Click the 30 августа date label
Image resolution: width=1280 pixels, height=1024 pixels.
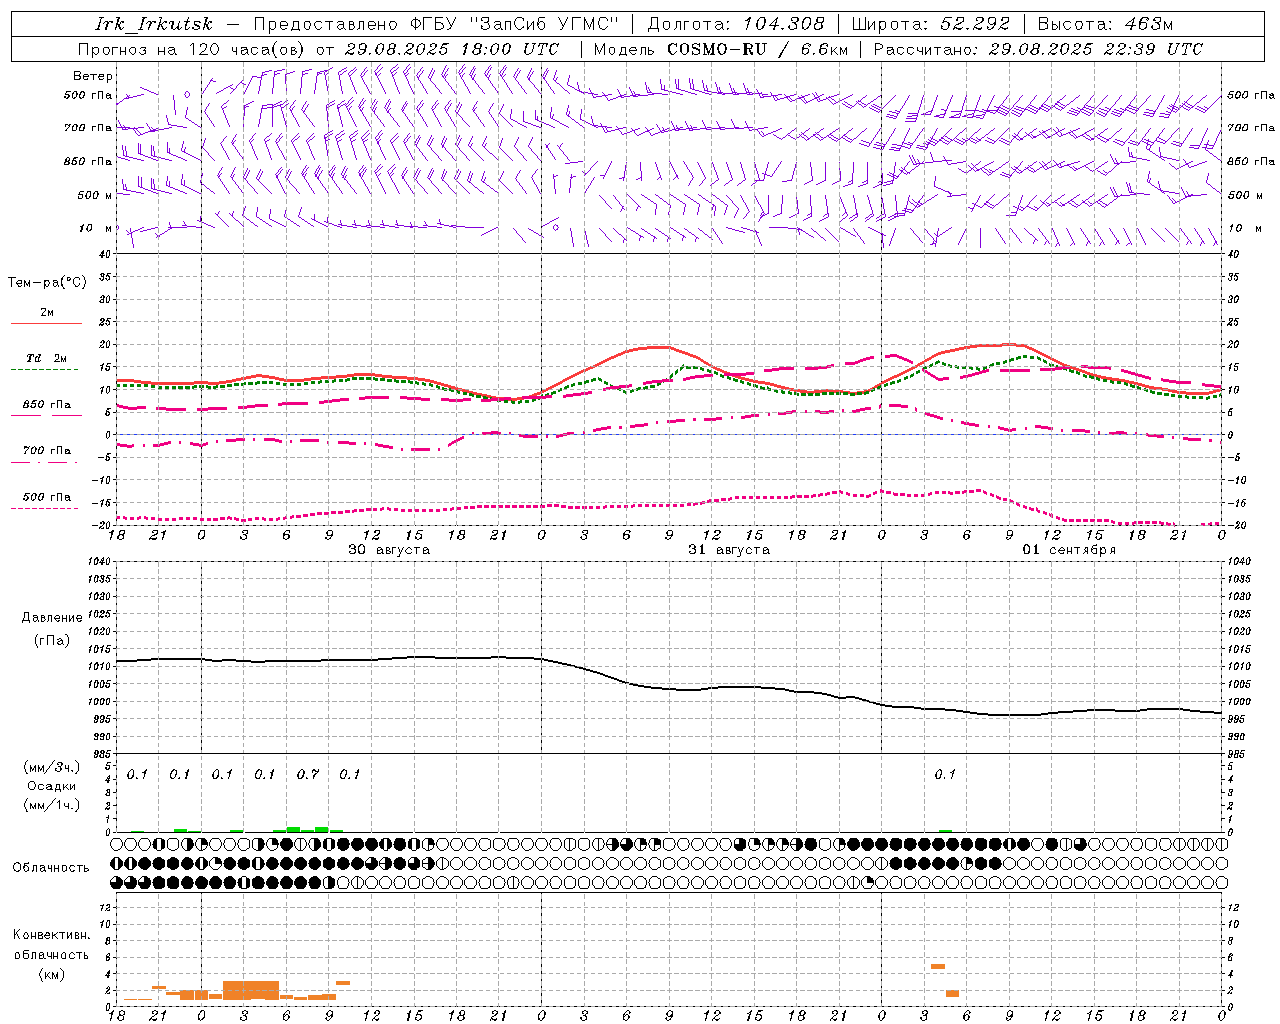389,550
